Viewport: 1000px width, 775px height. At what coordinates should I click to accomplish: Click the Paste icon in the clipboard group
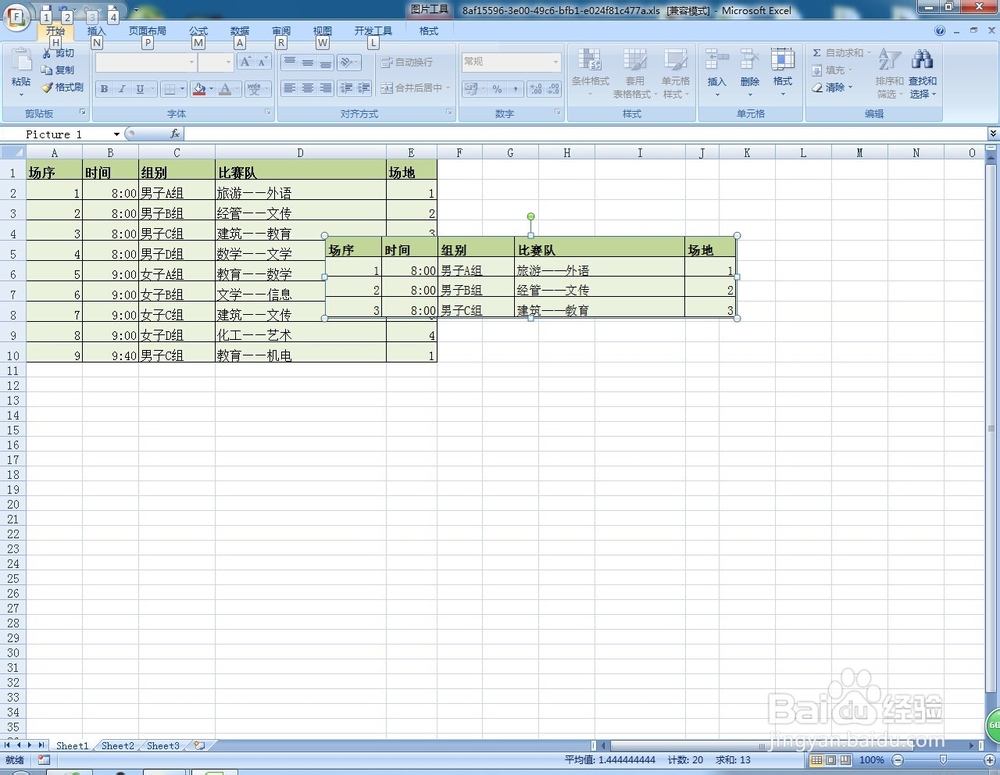point(21,61)
